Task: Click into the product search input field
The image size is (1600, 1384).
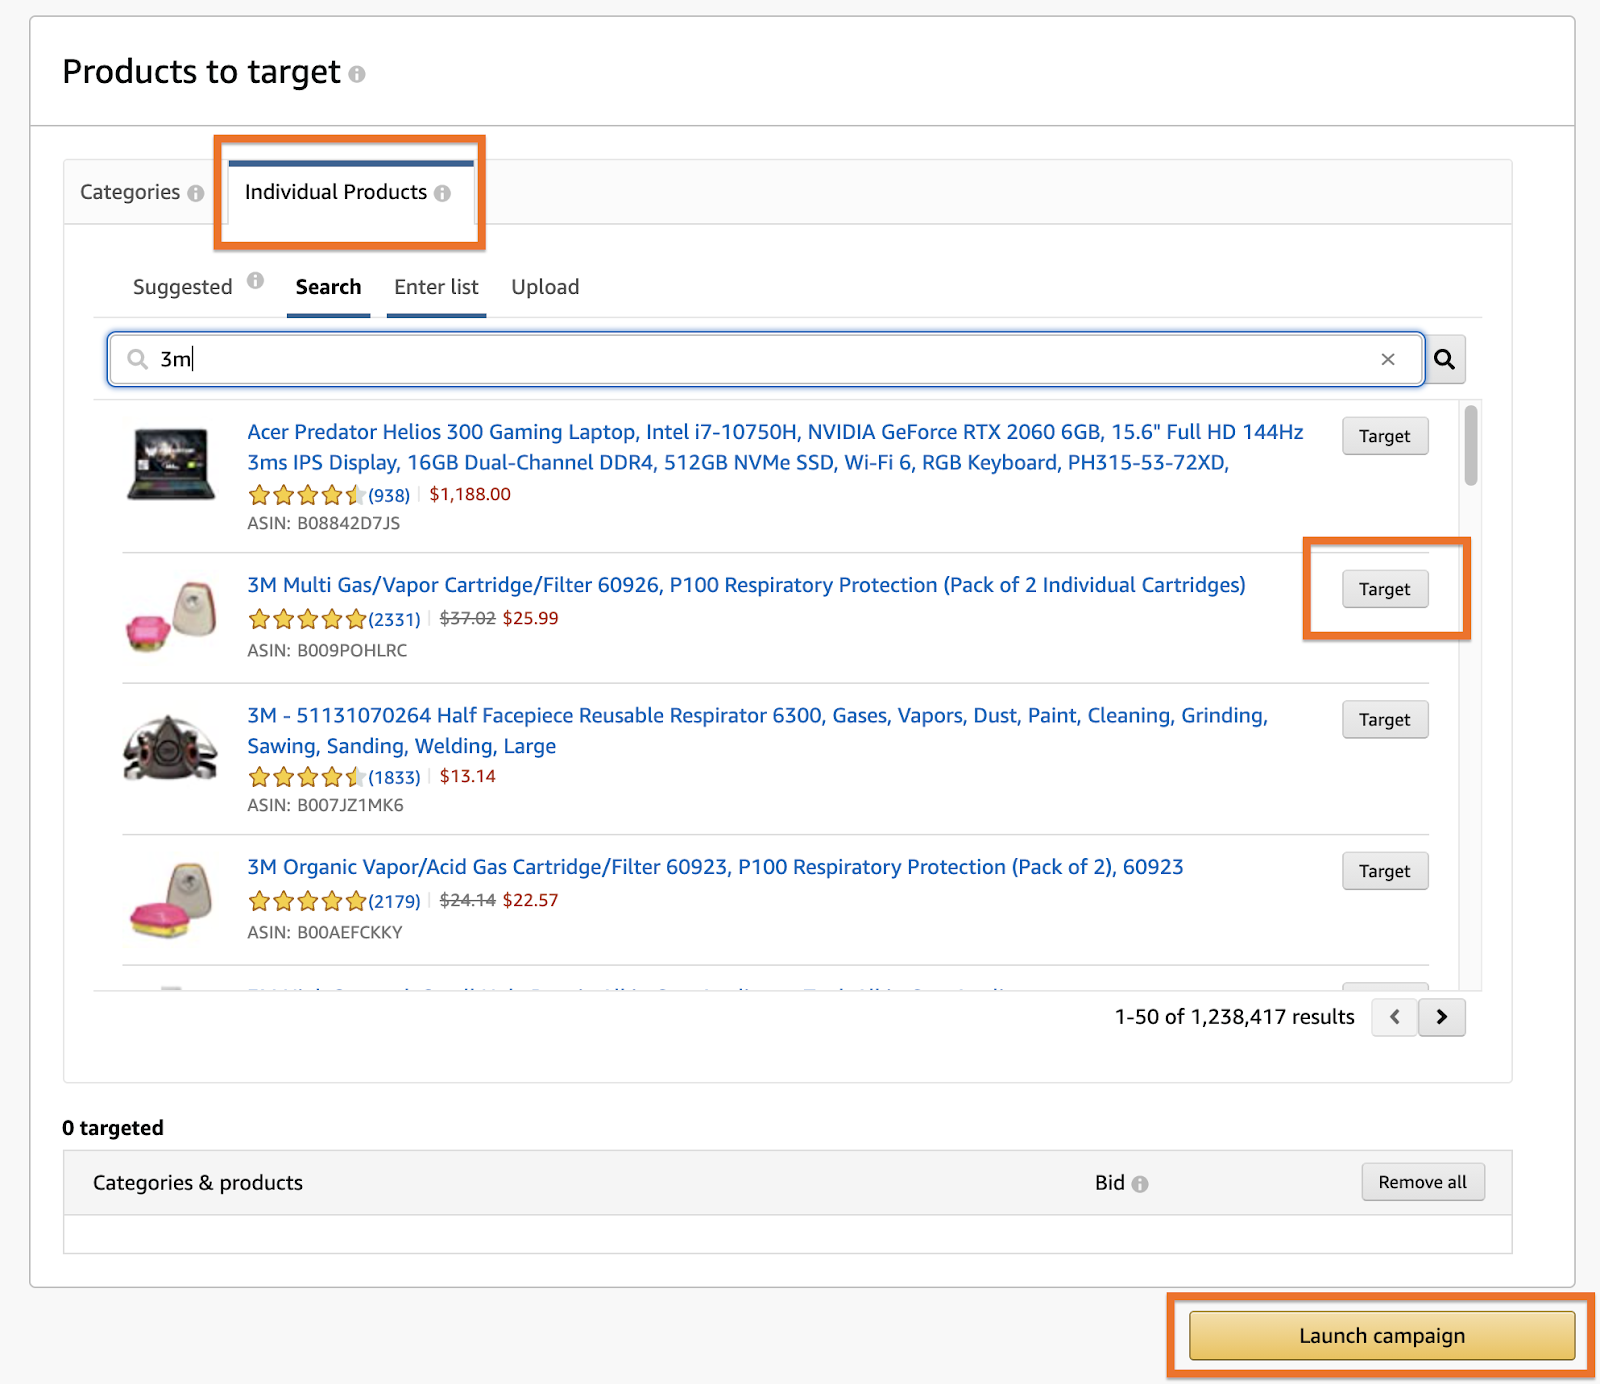Action: coord(765,359)
